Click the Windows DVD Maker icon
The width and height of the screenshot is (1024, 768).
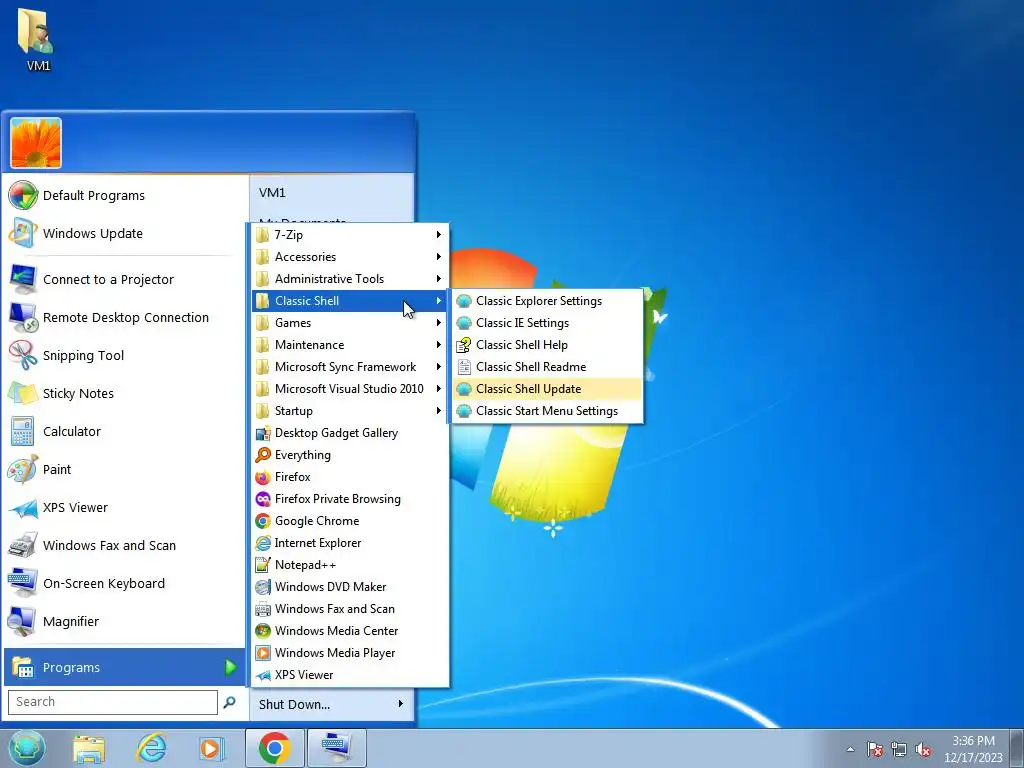(263, 587)
